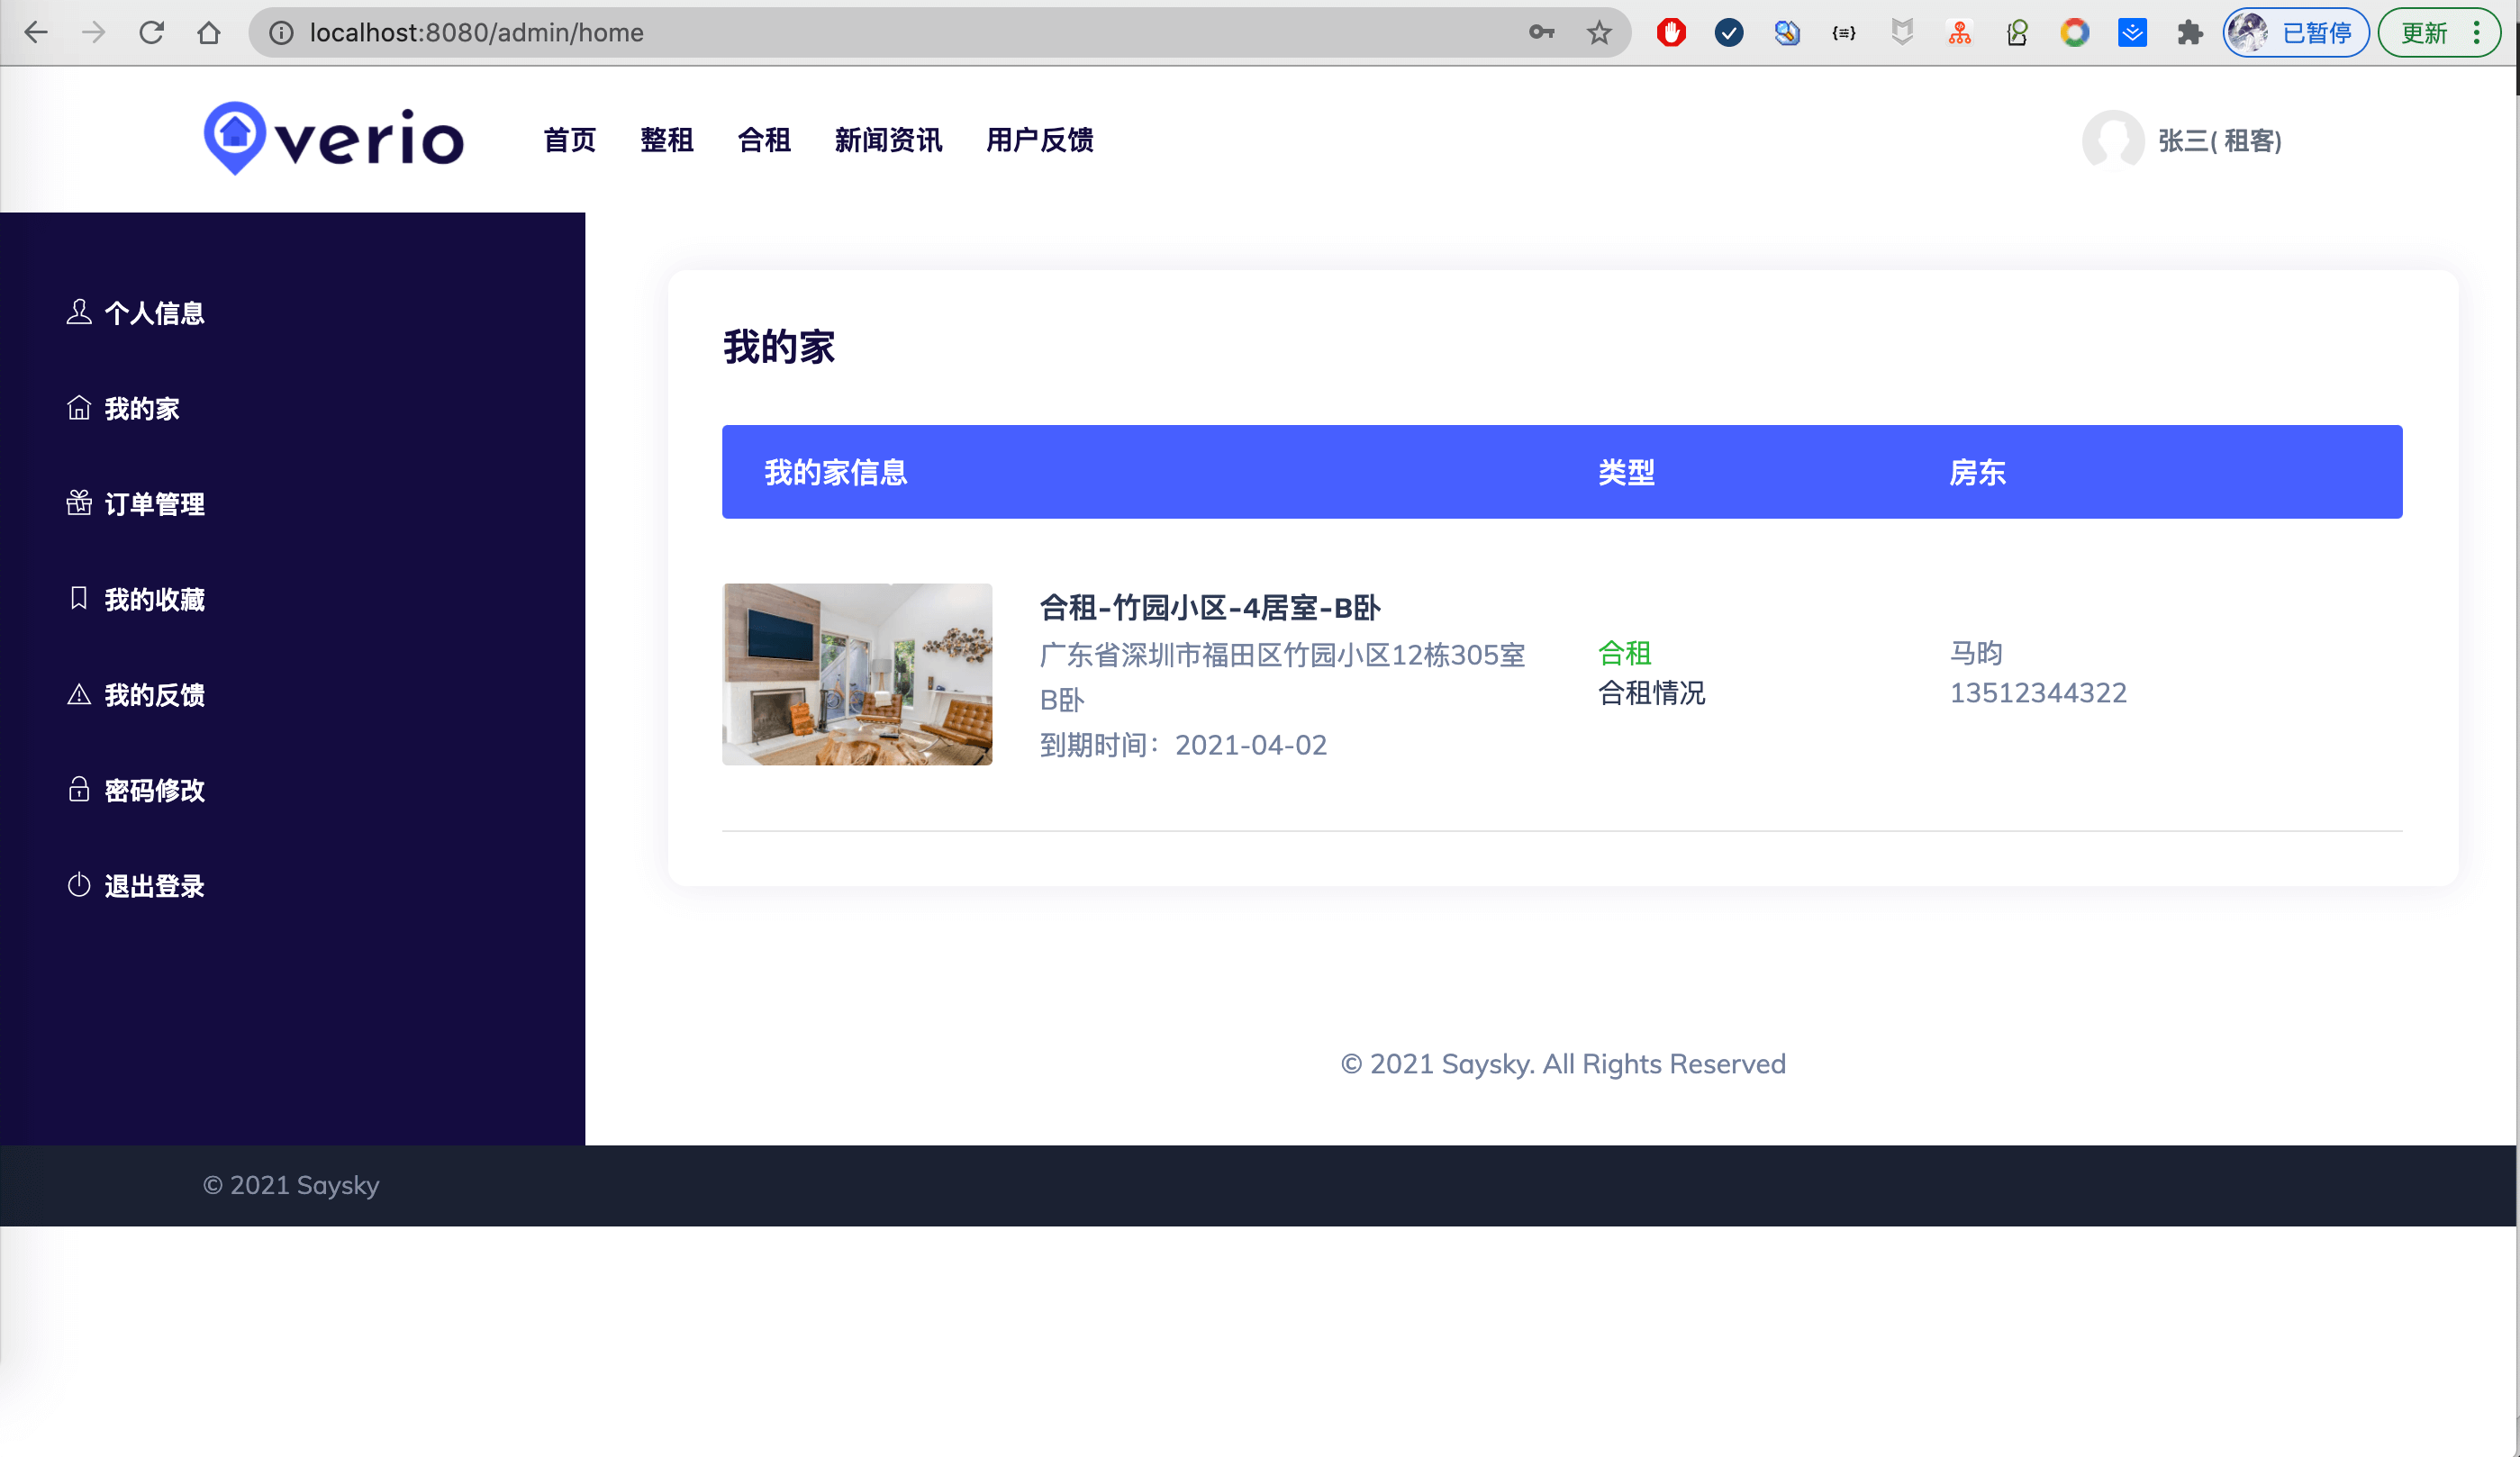Open the browser extensions puzzle icon
The width and height of the screenshot is (2520, 1457).
(x=2190, y=33)
